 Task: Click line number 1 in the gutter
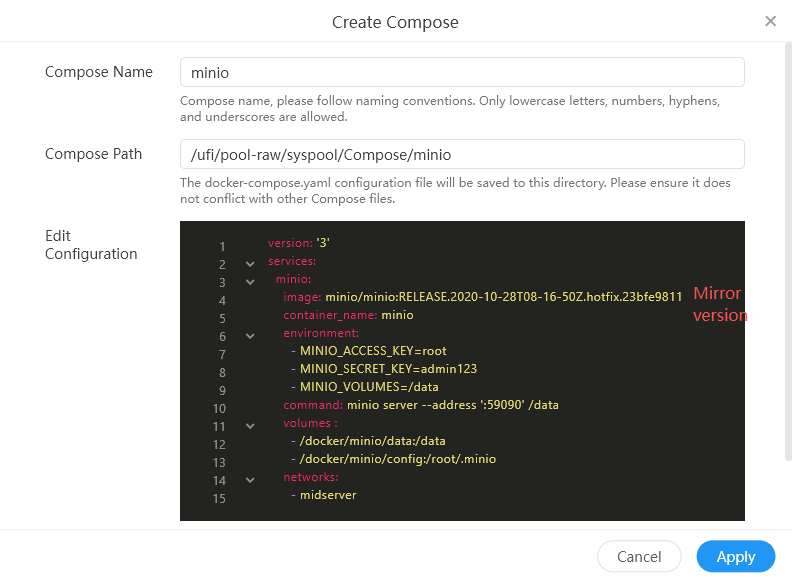click(x=222, y=247)
